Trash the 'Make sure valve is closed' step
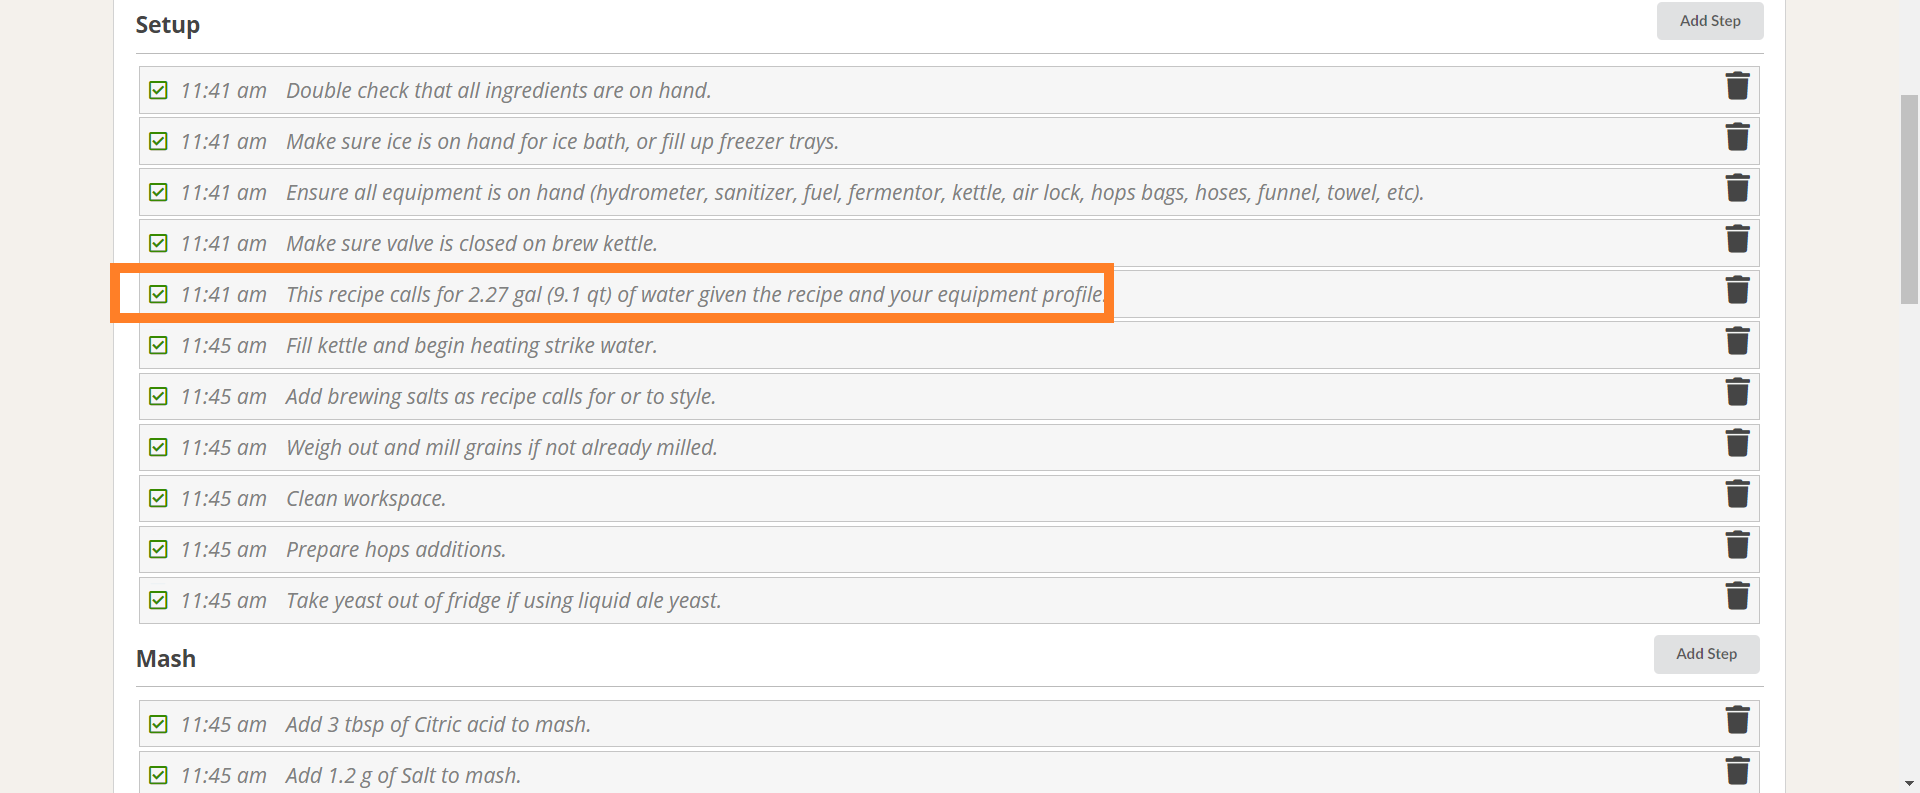Viewport: 1920px width, 793px height. point(1737,239)
